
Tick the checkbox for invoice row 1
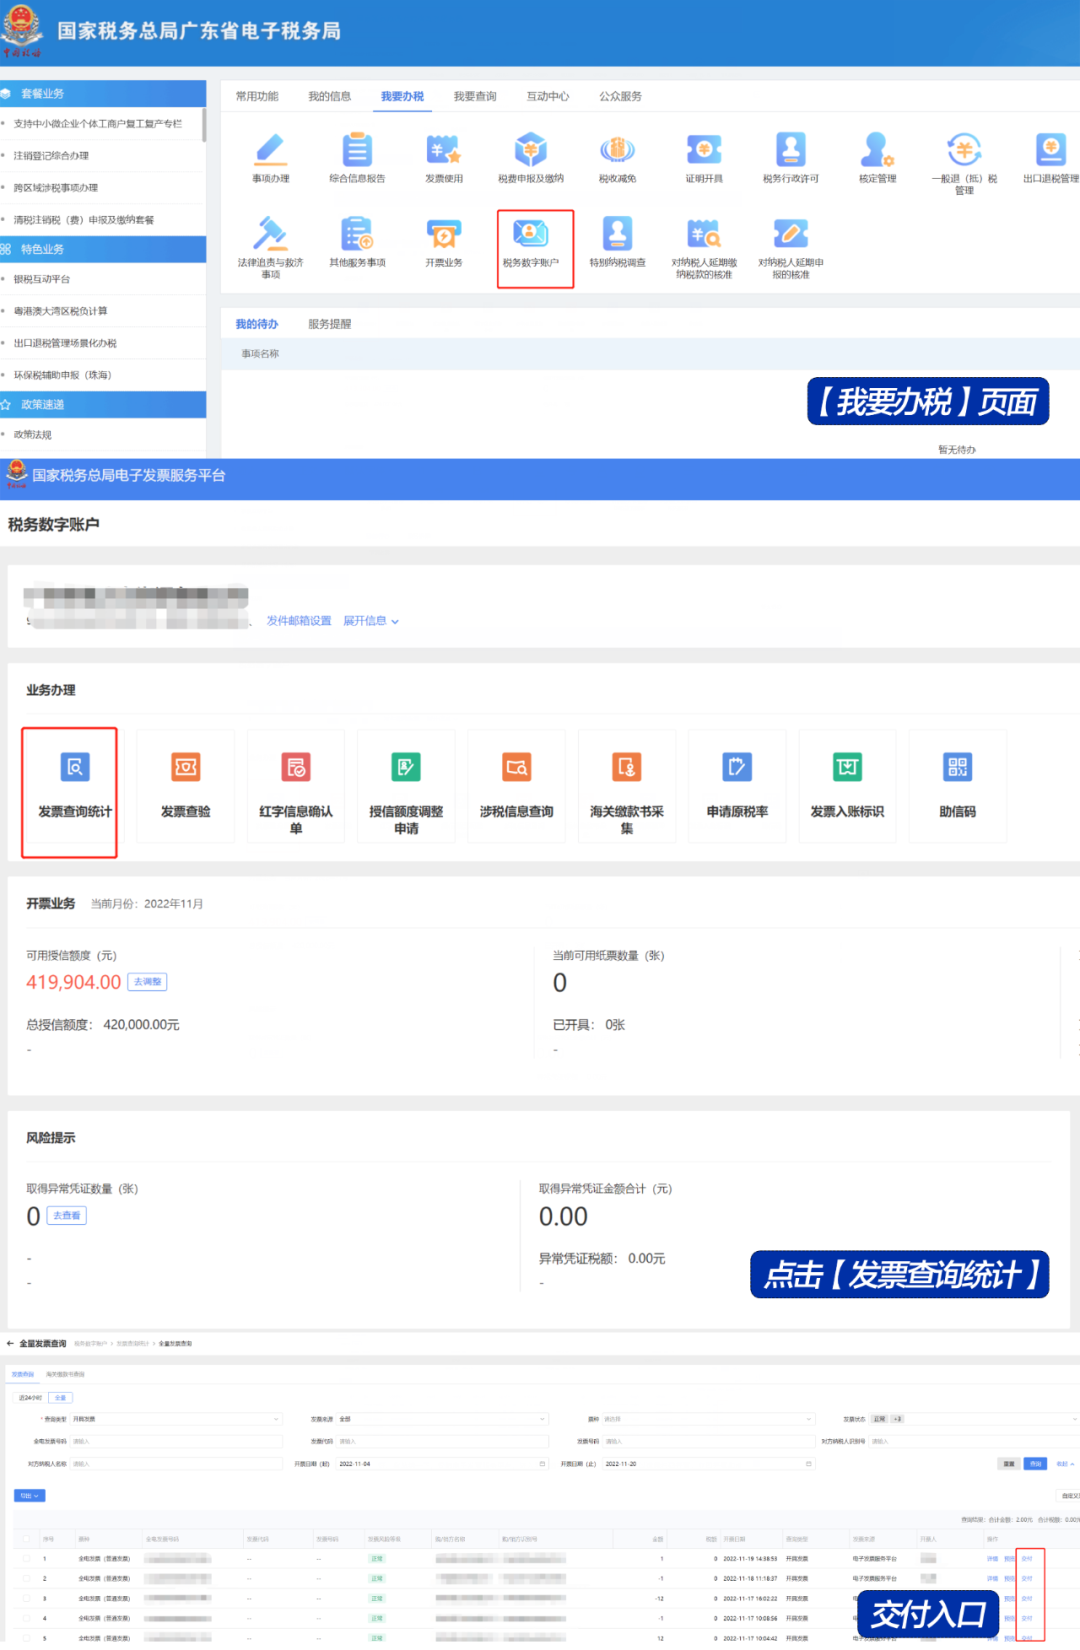[x=26, y=1558]
